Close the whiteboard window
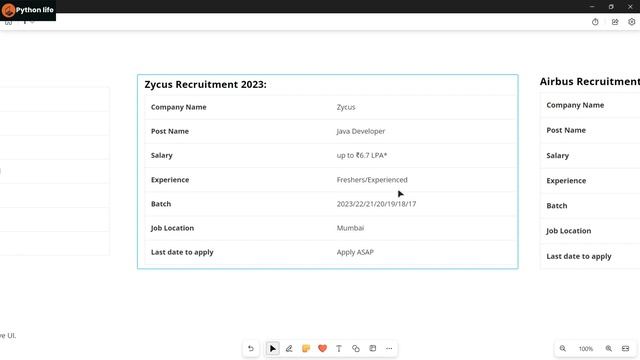This screenshot has height=360, width=640. [630, 7]
